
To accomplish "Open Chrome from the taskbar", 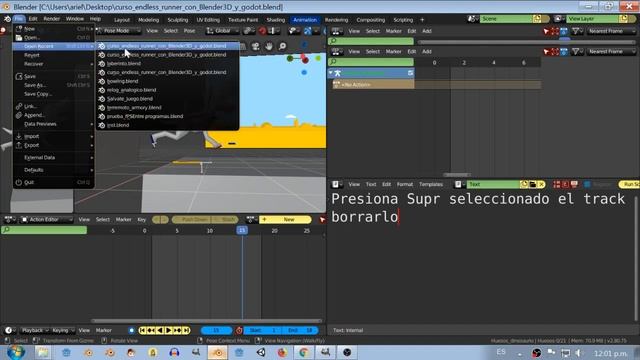I will tap(303, 352).
